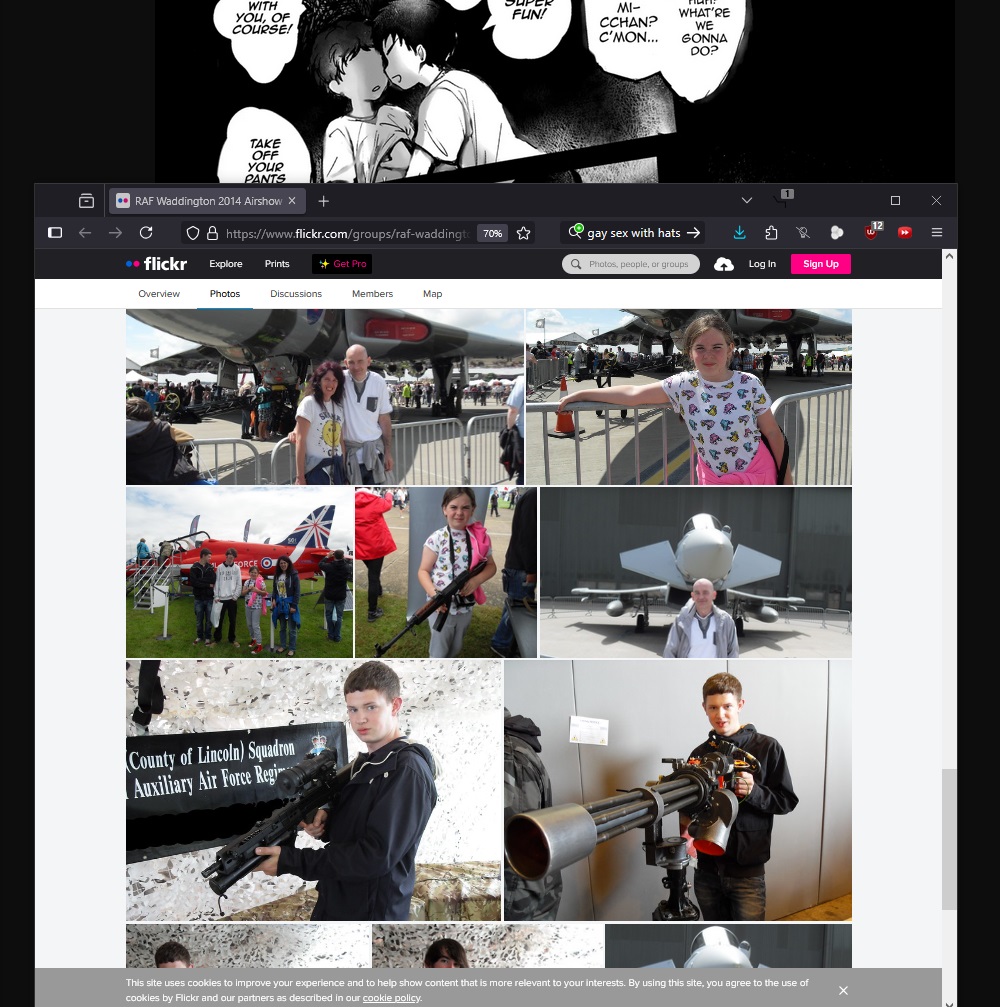Expand the list all tabs chevron
Viewport: 1000px width, 1007px height.
point(746,200)
